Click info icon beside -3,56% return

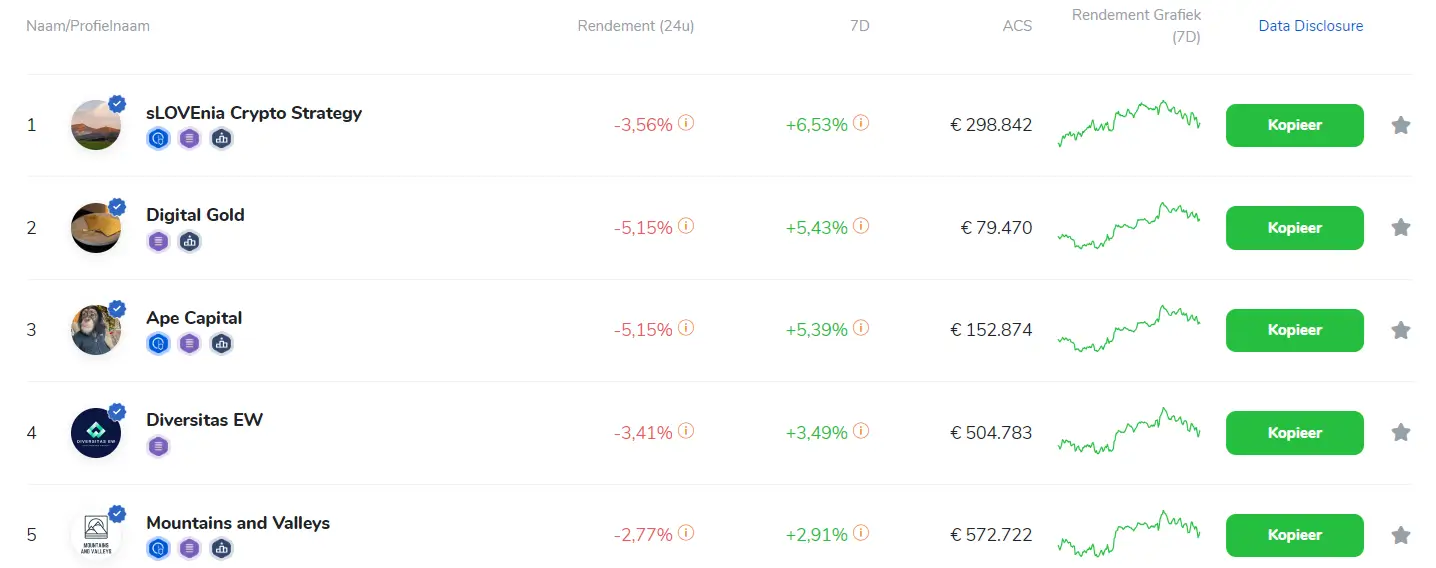686,123
